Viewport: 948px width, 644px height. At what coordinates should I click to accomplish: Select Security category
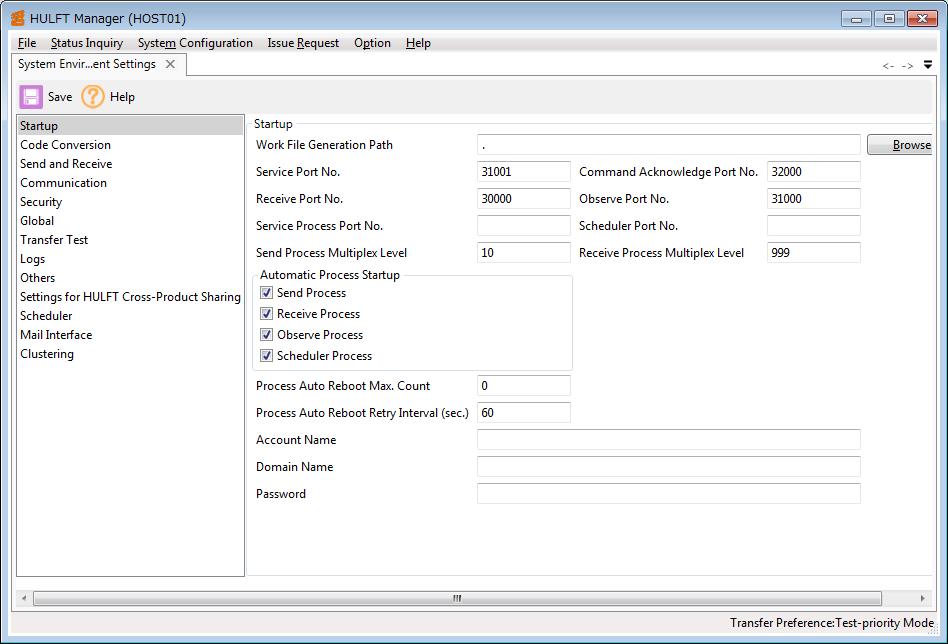click(130, 202)
